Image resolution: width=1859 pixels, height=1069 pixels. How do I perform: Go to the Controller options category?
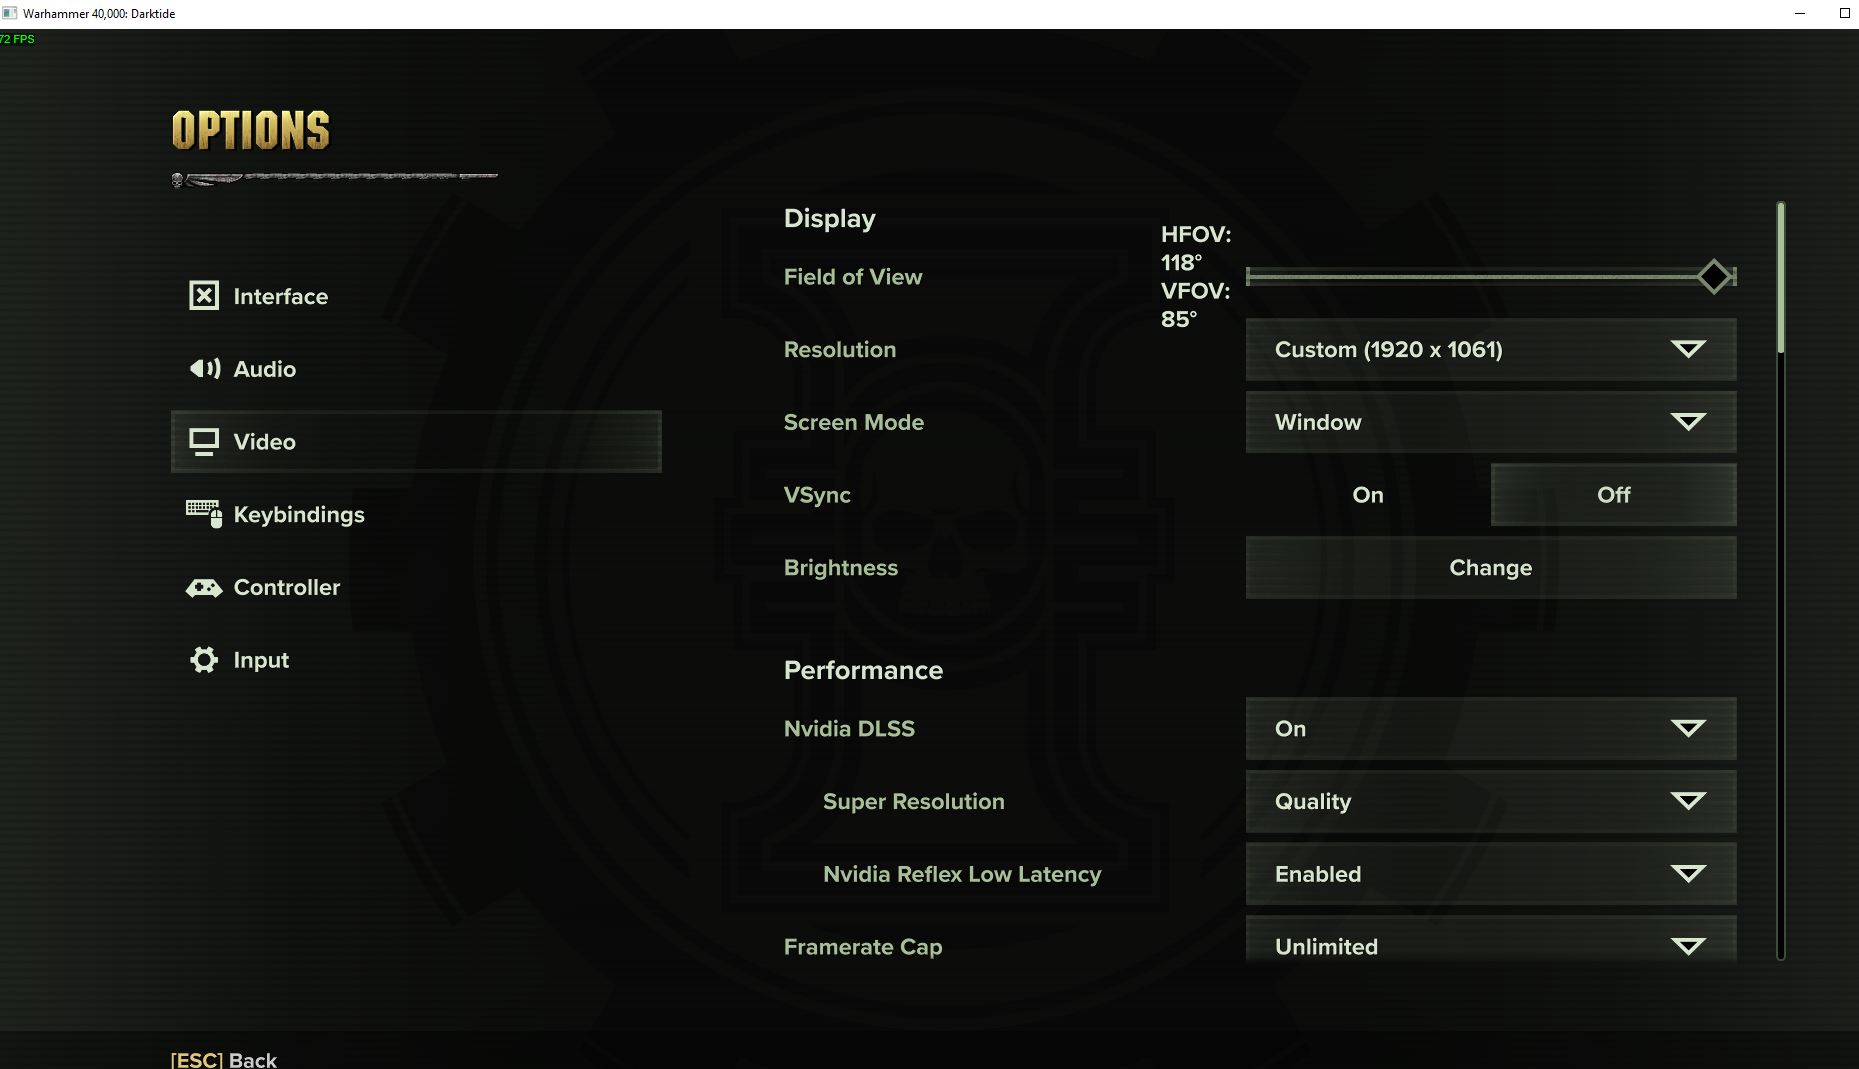(416, 587)
